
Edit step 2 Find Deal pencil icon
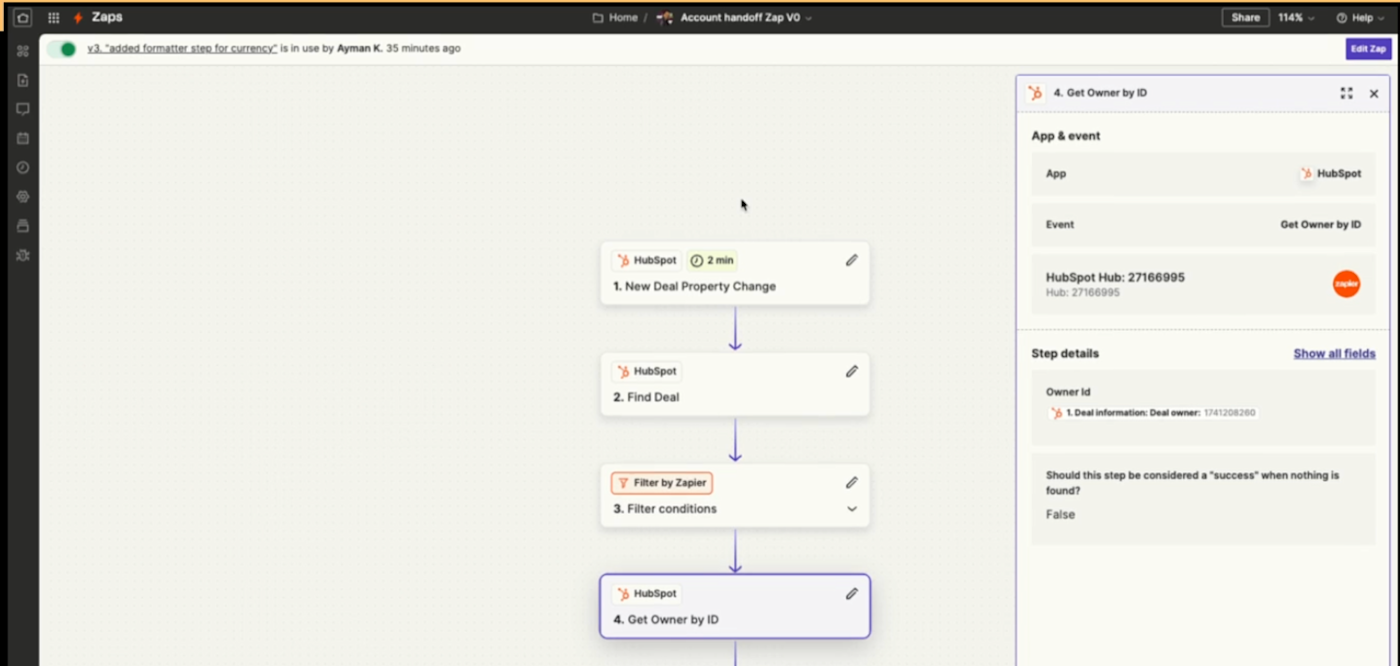(852, 371)
